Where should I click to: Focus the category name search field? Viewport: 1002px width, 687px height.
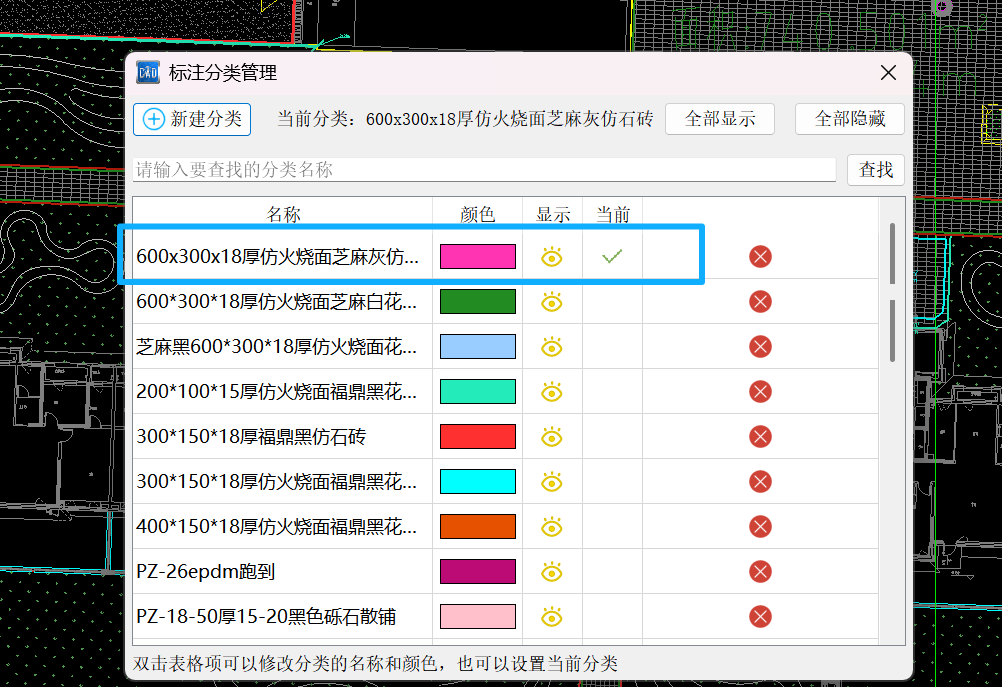(484, 170)
